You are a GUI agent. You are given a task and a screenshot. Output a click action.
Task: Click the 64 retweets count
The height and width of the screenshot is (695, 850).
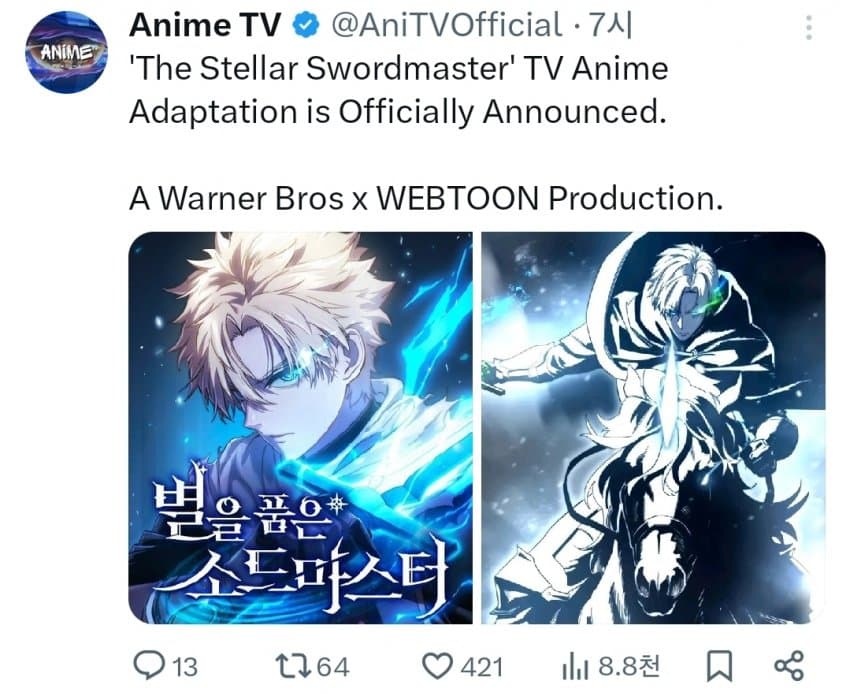(x=333, y=667)
